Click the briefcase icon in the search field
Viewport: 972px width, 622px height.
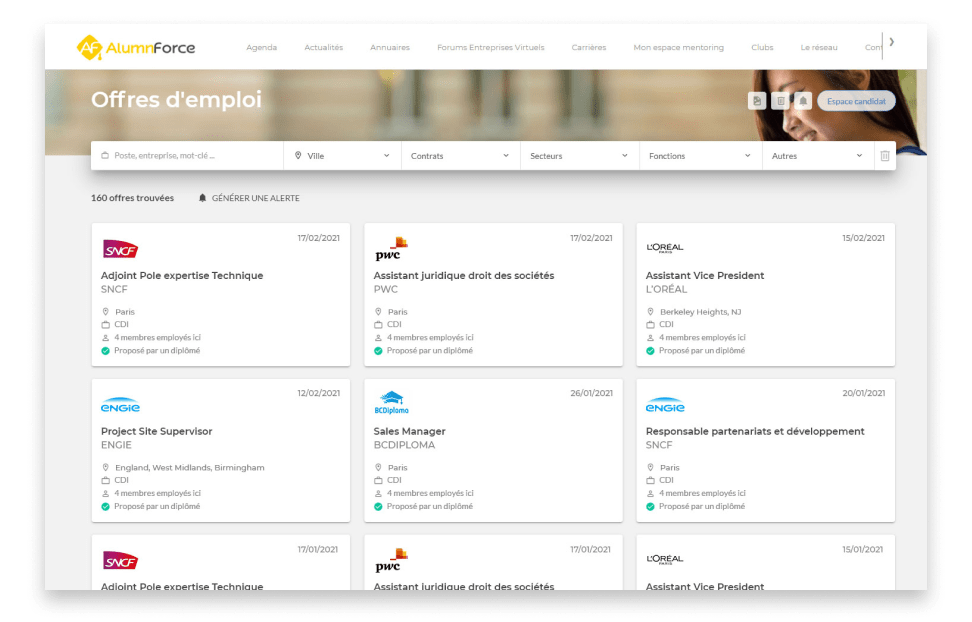click(x=105, y=156)
